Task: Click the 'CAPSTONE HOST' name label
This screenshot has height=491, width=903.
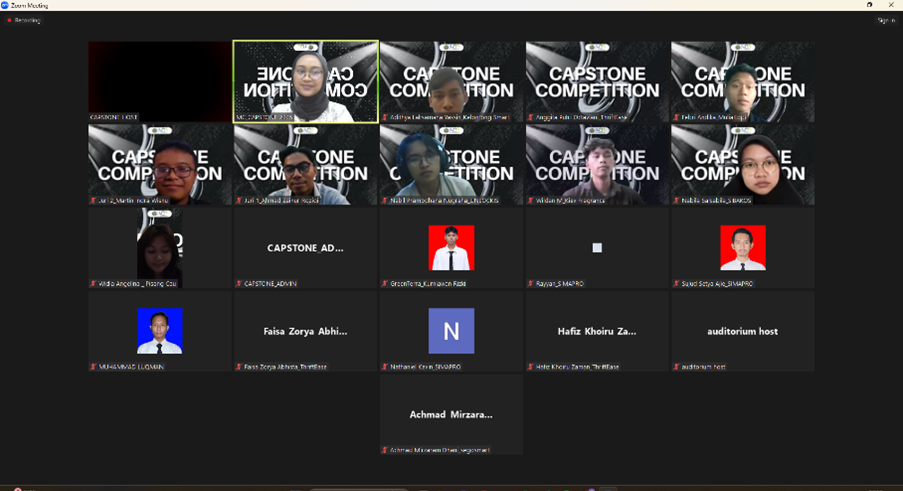Action: point(113,117)
